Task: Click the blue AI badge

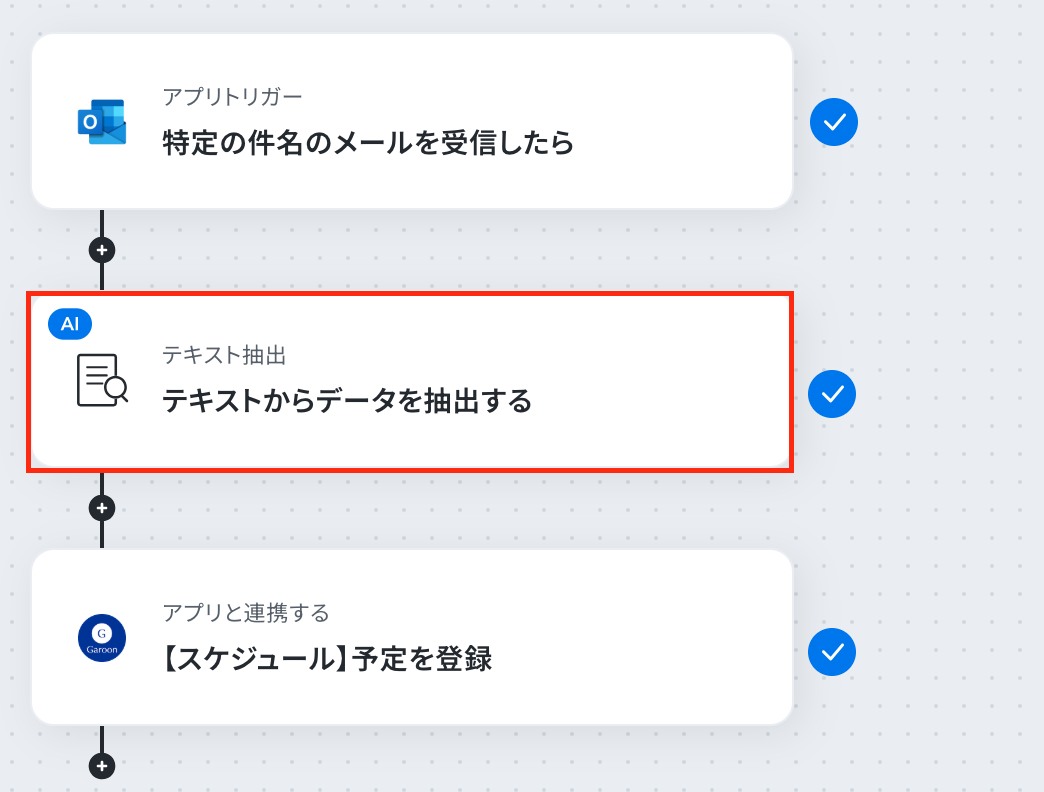Action: (x=70, y=324)
